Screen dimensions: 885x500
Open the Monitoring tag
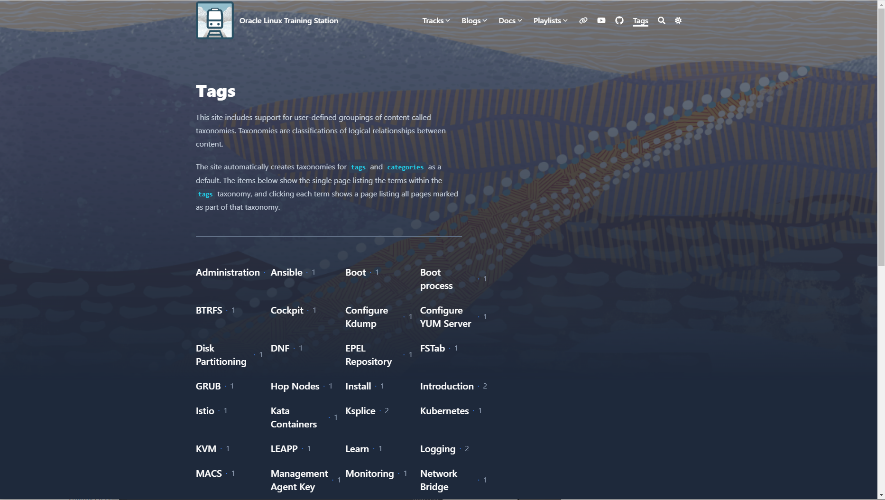point(370,474)
